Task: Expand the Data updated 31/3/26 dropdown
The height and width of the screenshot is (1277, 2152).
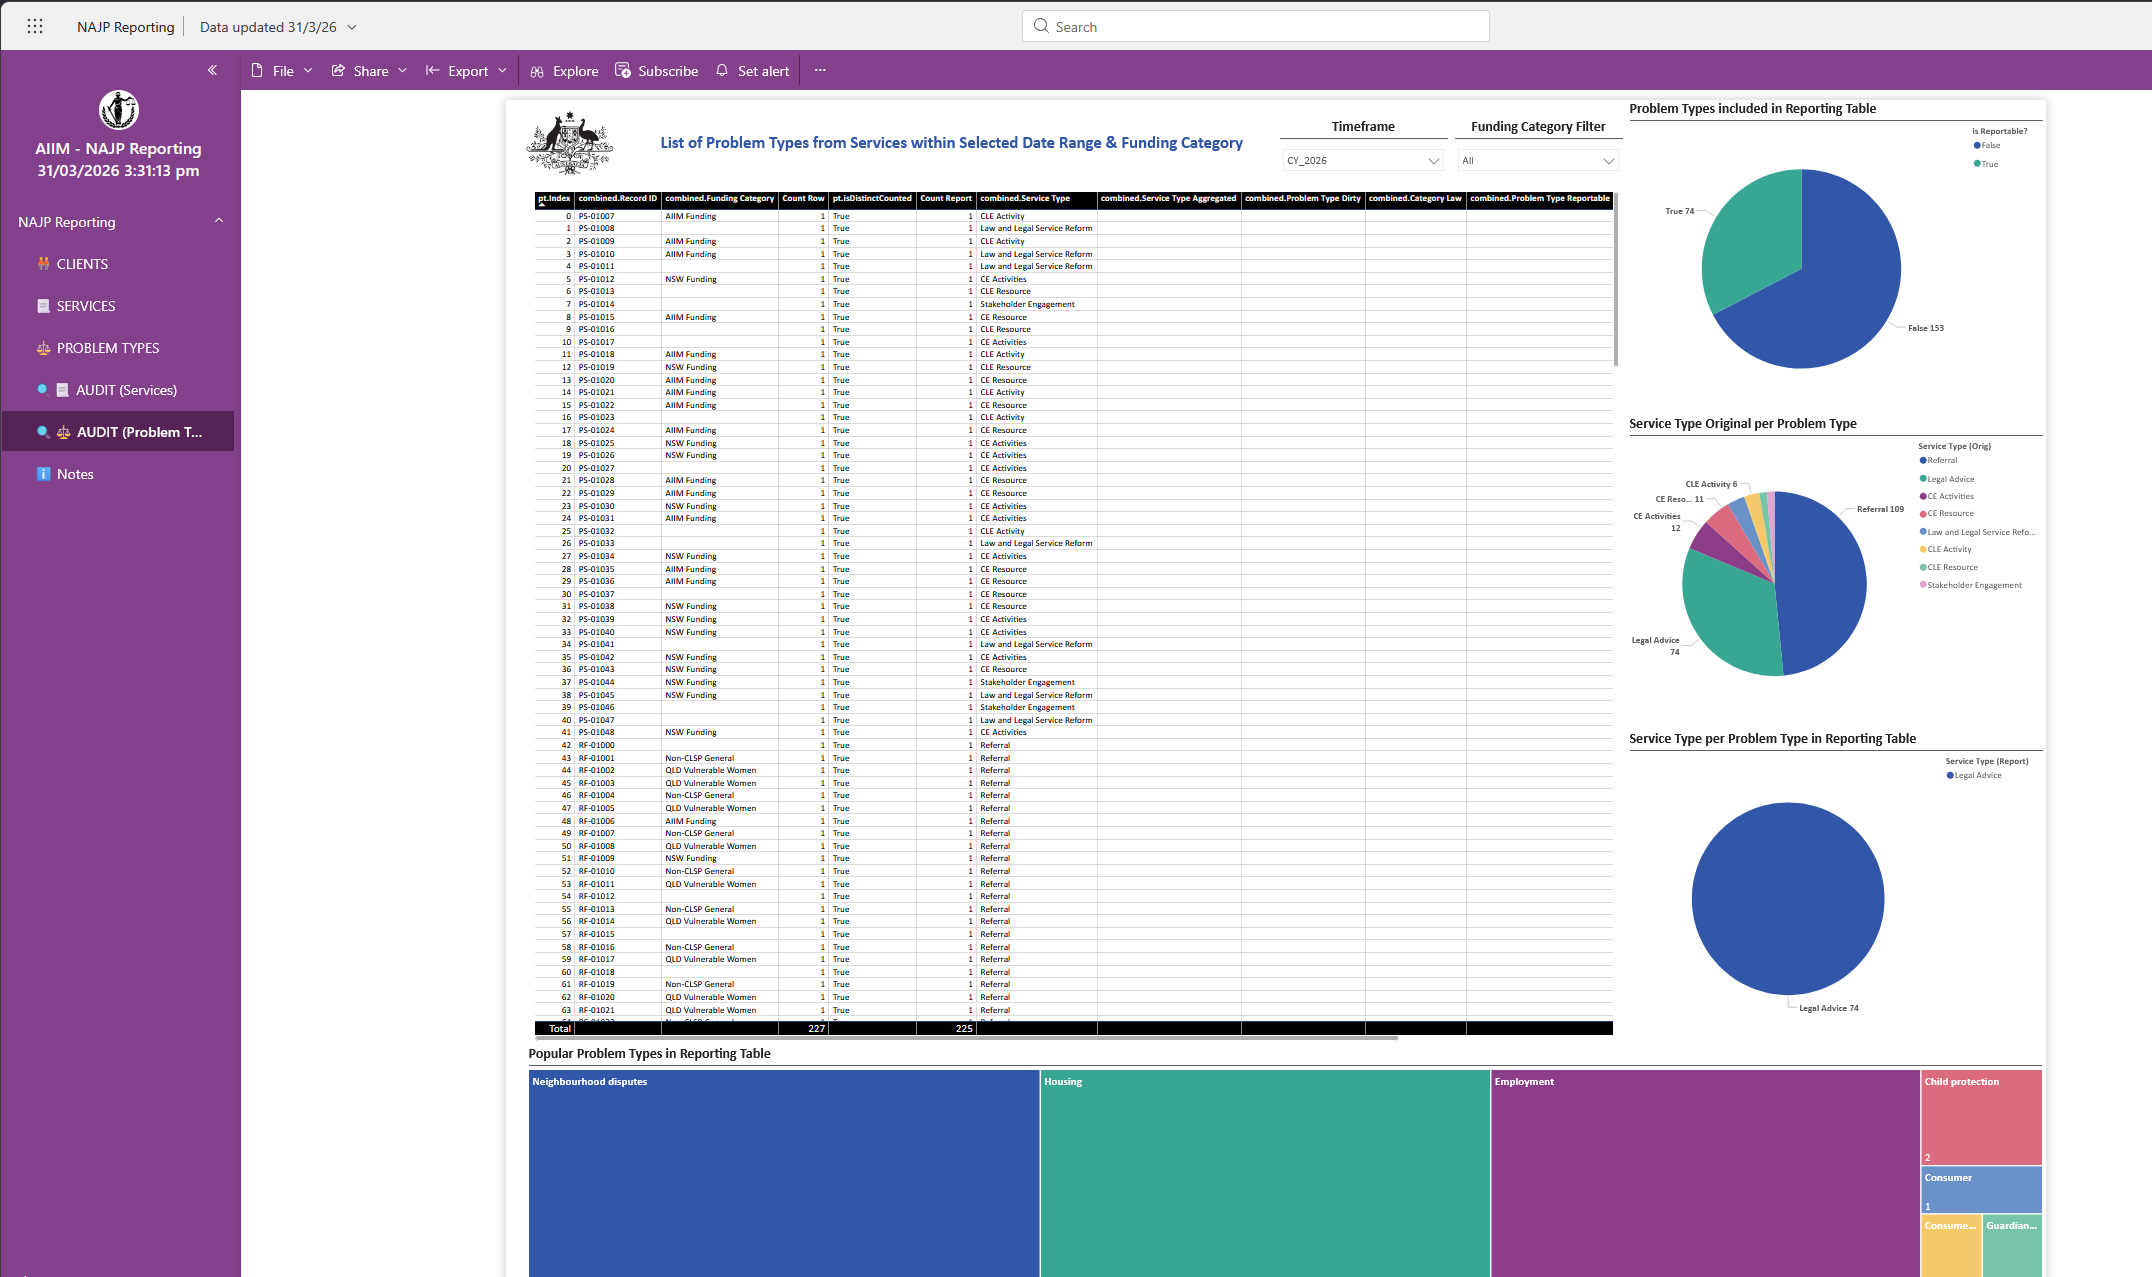Action: pyautogui.click(x=351, y=27)
